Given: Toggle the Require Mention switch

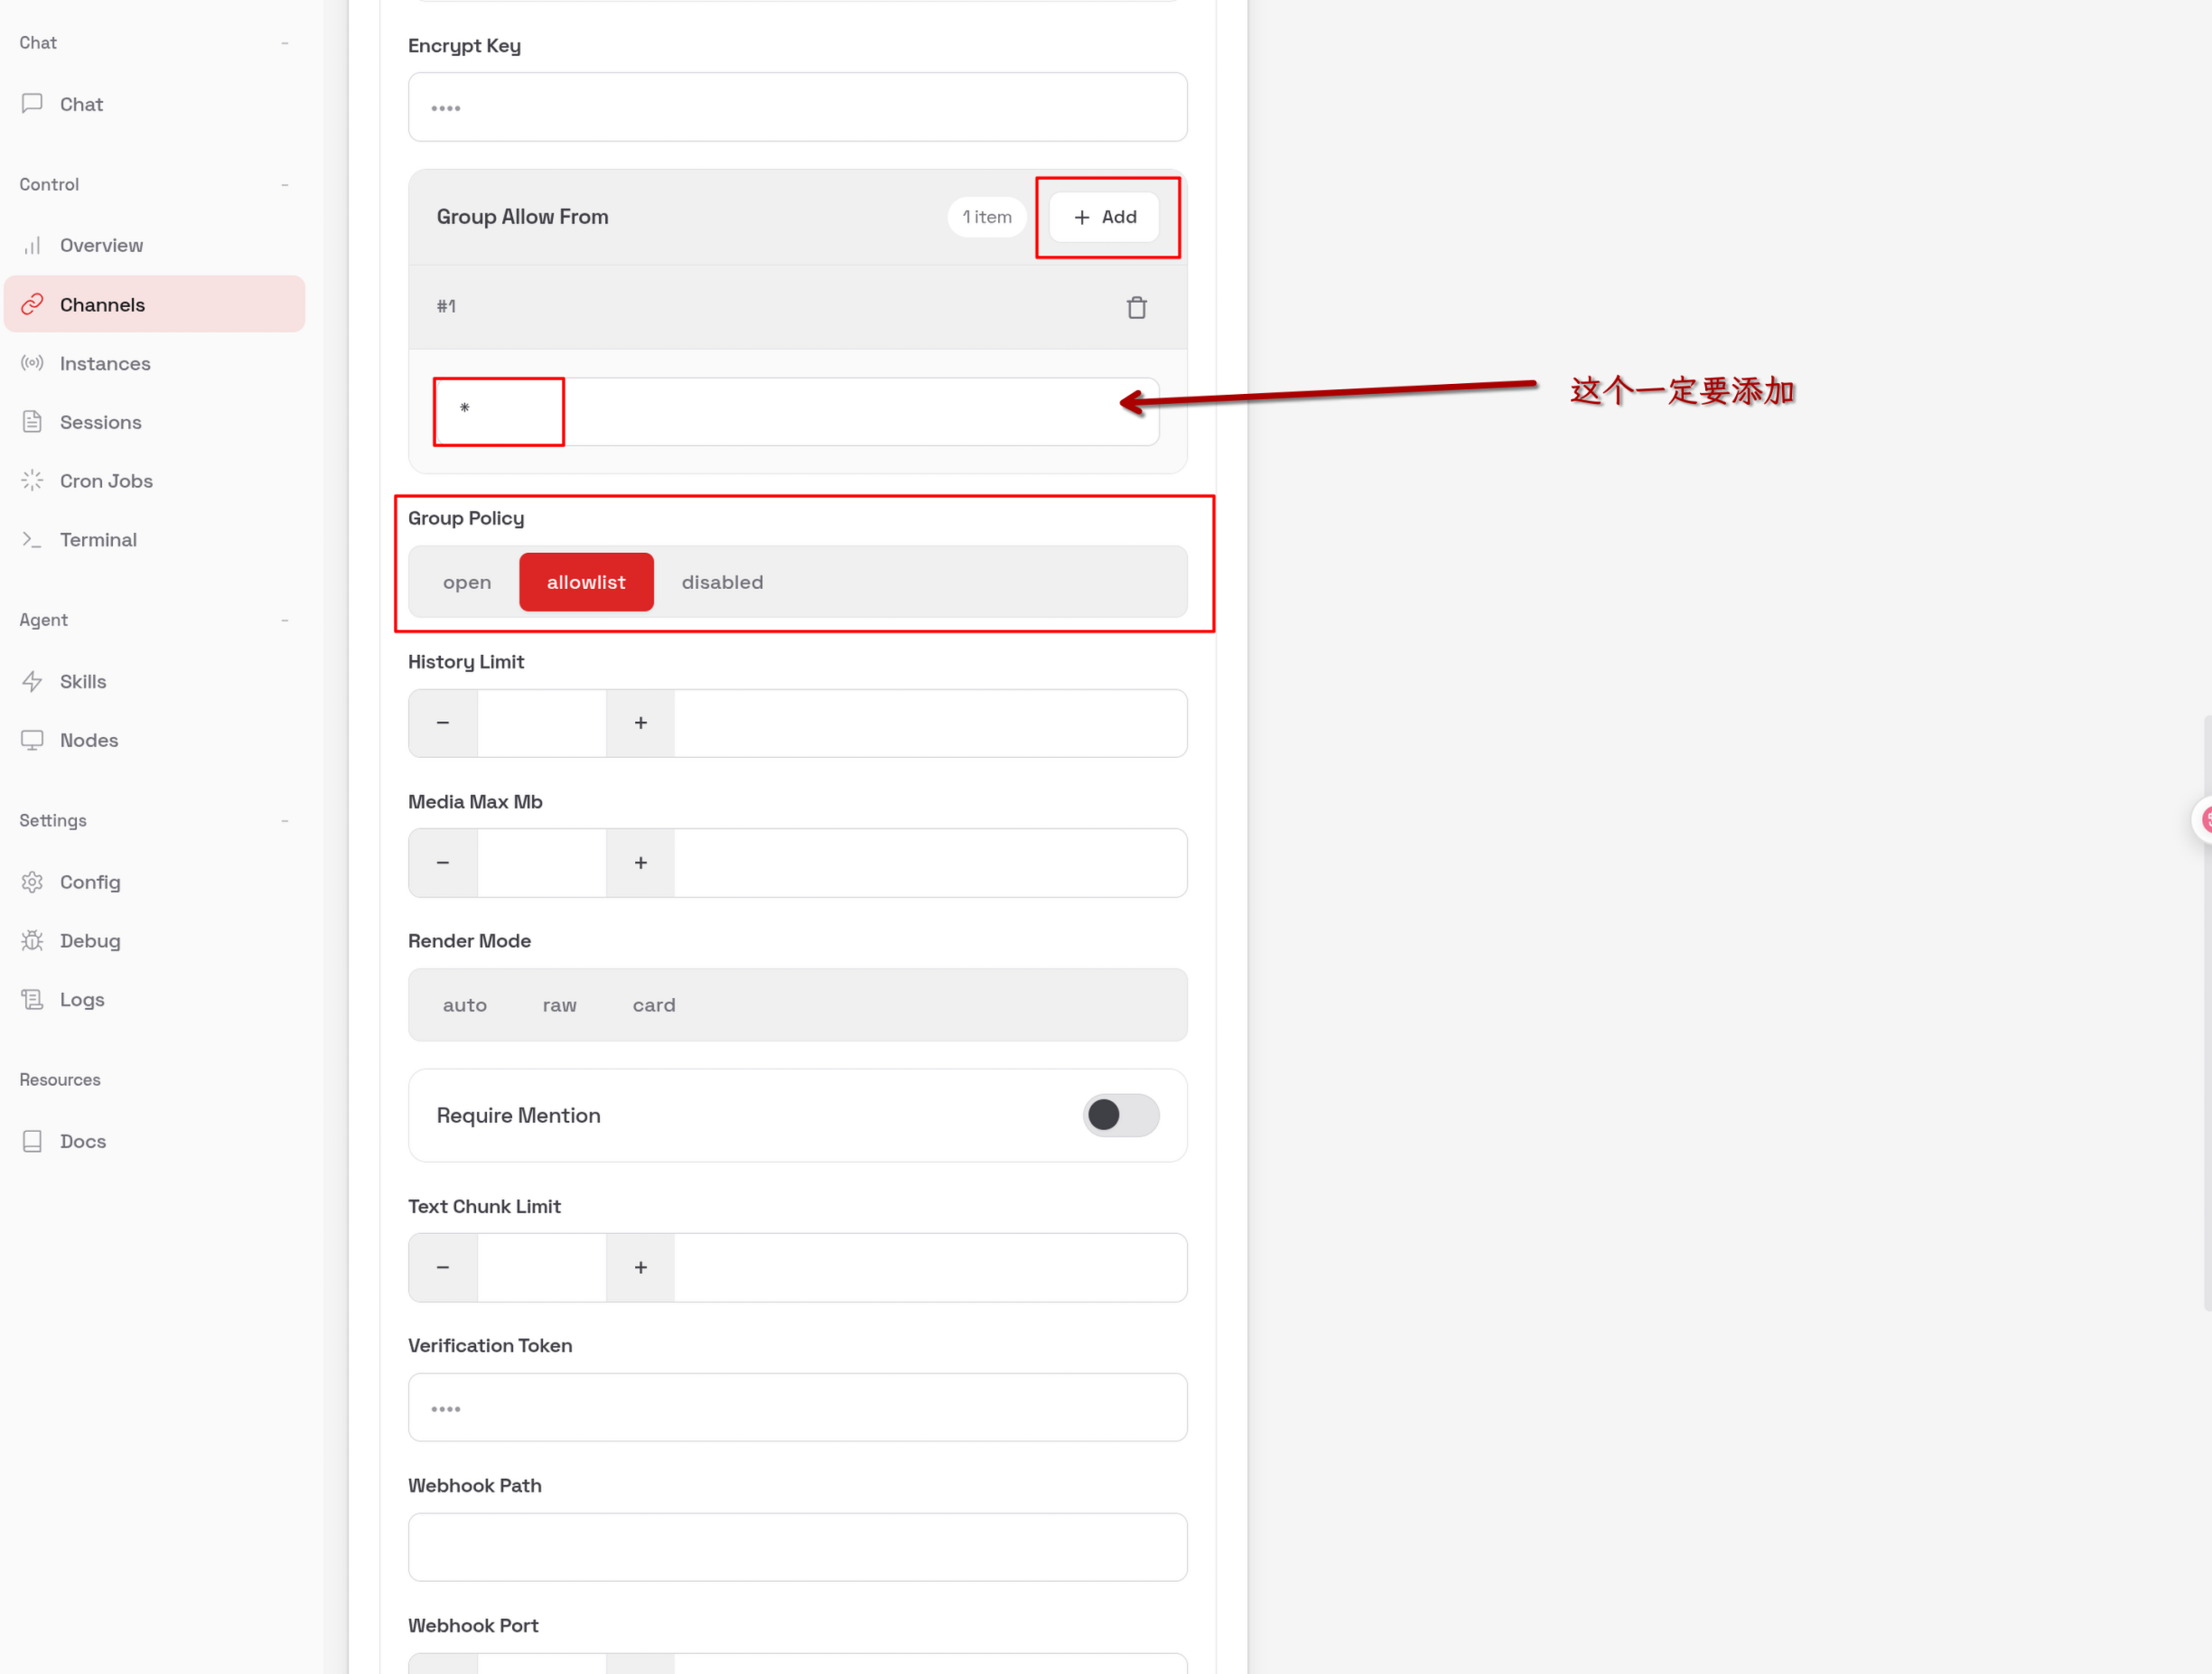Looking at the screenshot, I should pyautogui.click(x=1120, y=1115).
